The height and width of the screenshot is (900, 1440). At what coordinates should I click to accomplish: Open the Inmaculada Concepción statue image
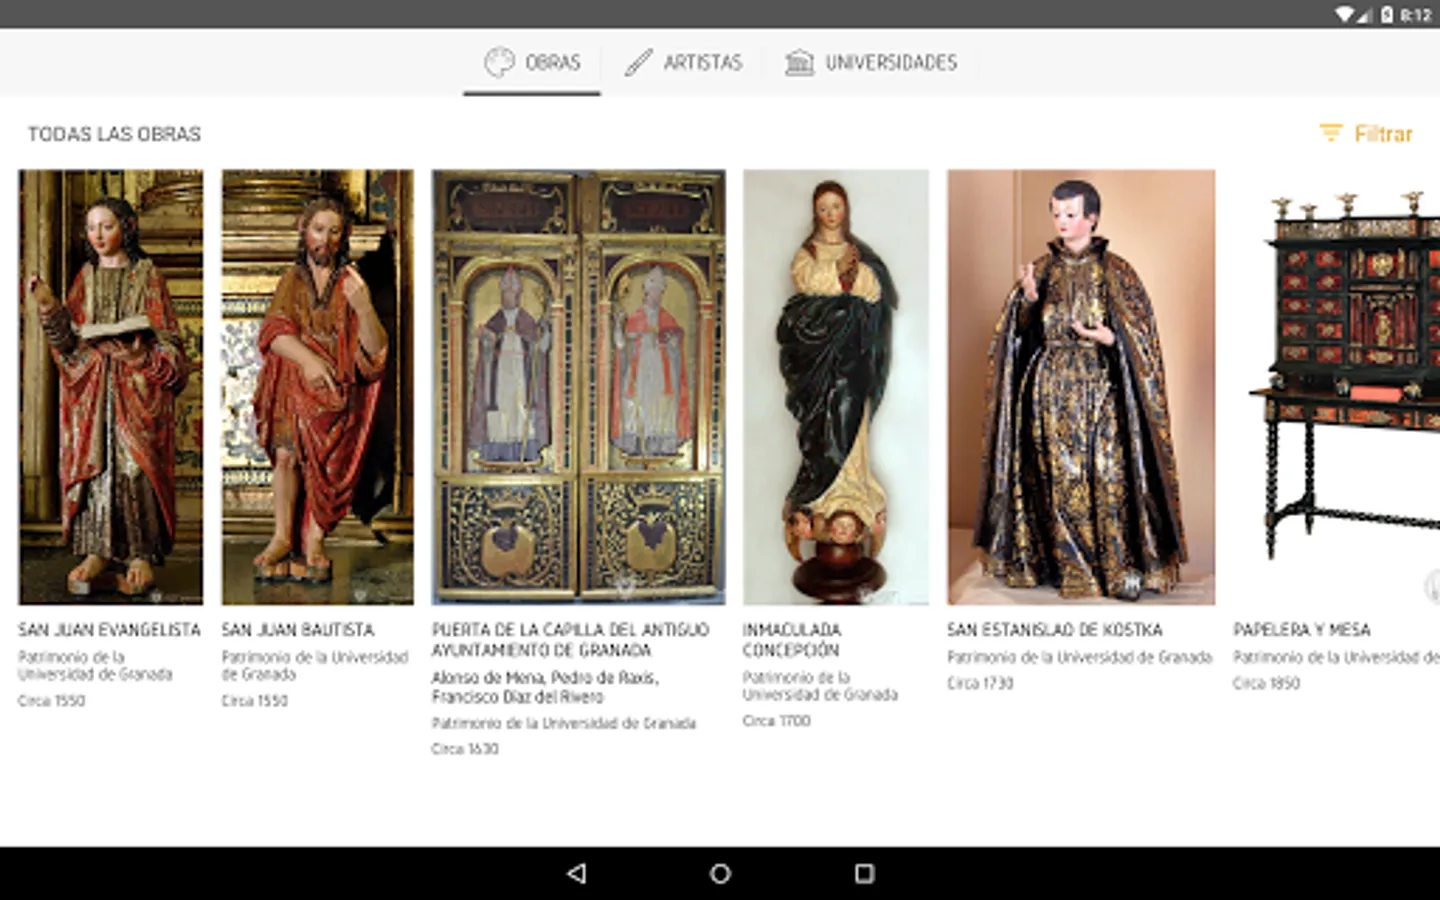(x=836, y=387)
